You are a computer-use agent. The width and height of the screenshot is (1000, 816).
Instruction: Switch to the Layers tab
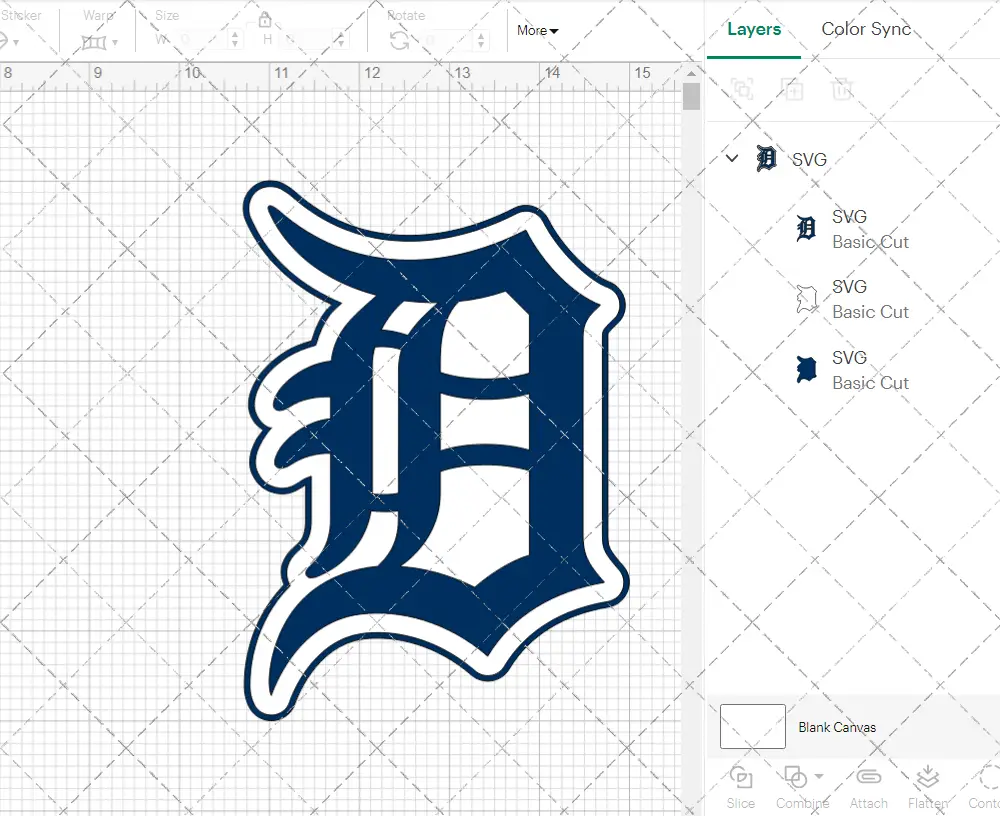click(x=754, y=29)
